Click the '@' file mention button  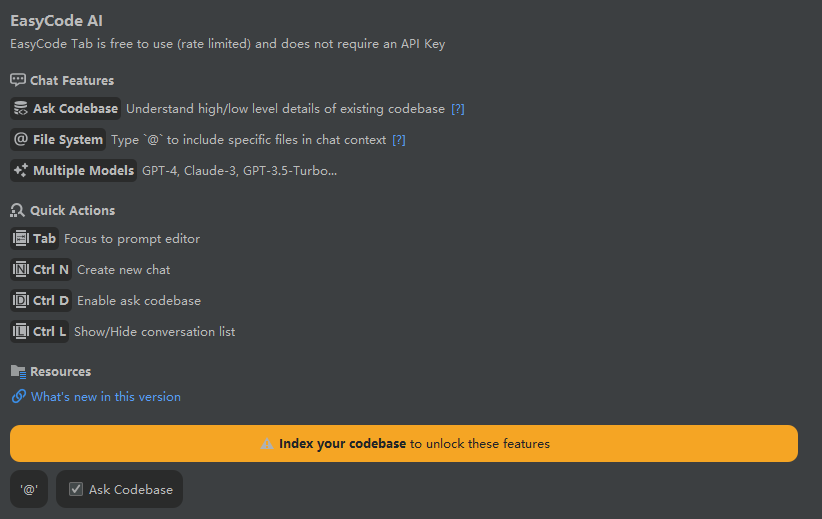pos(29,489)
